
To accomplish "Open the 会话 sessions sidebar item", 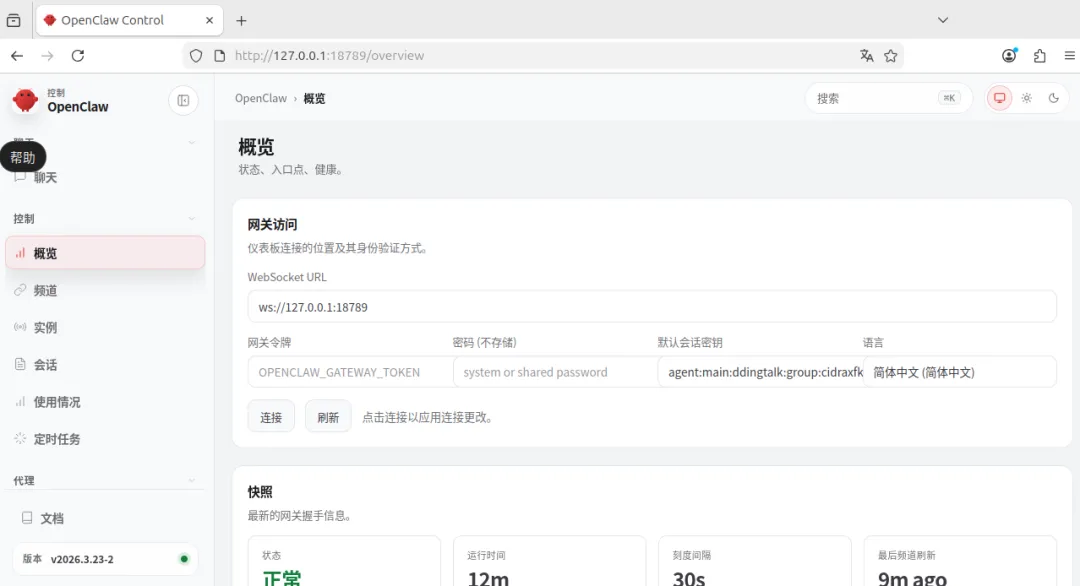I will (105, 365).
